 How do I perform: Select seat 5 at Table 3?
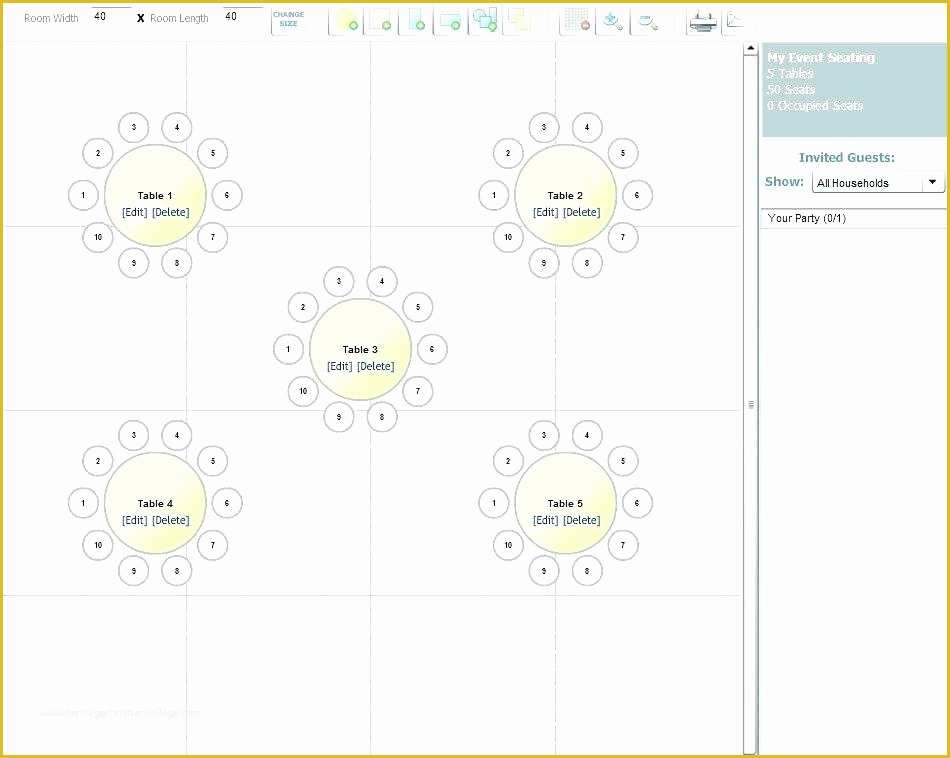[x=417, y=307]
